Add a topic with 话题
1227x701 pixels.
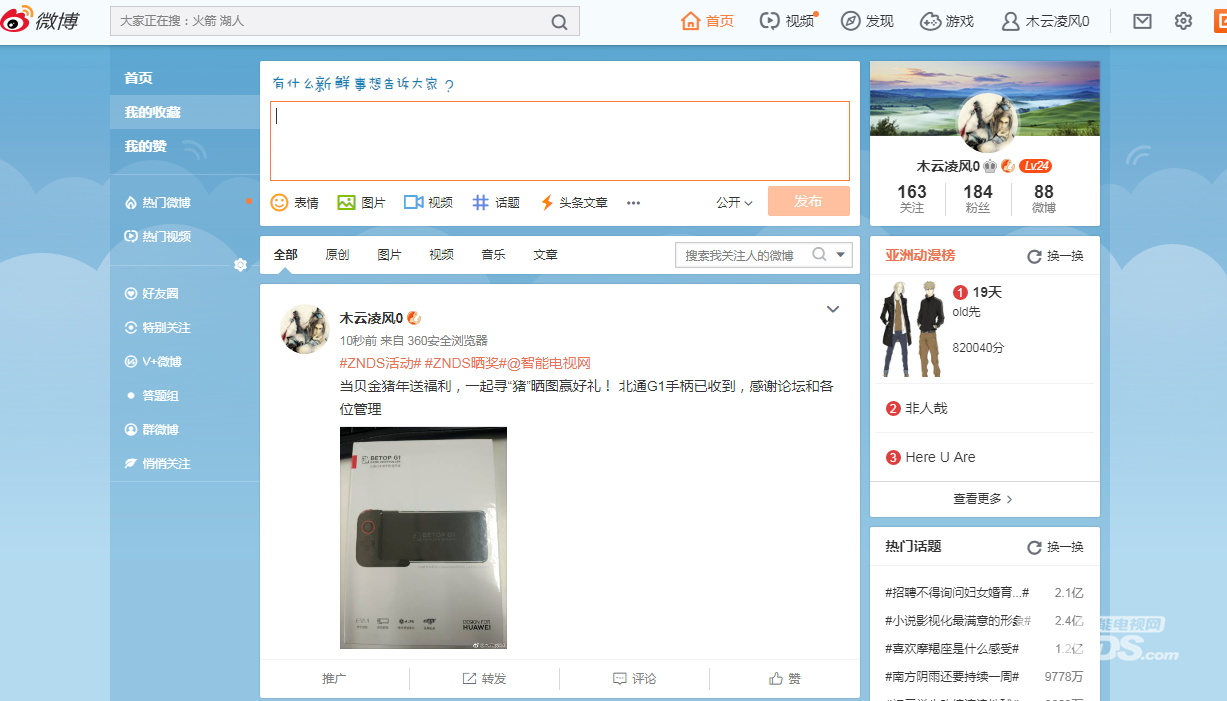pos(496,202)
